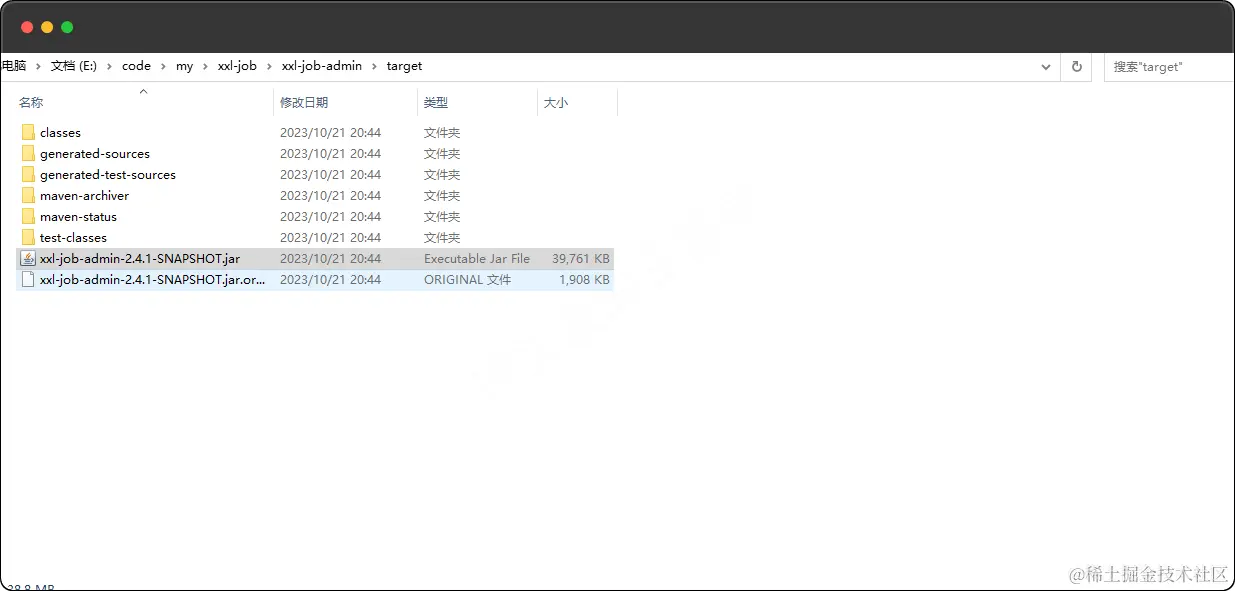The image size is (1235, 591).
Task: Click the test-classes folder icon
Action: click(28, 237)
